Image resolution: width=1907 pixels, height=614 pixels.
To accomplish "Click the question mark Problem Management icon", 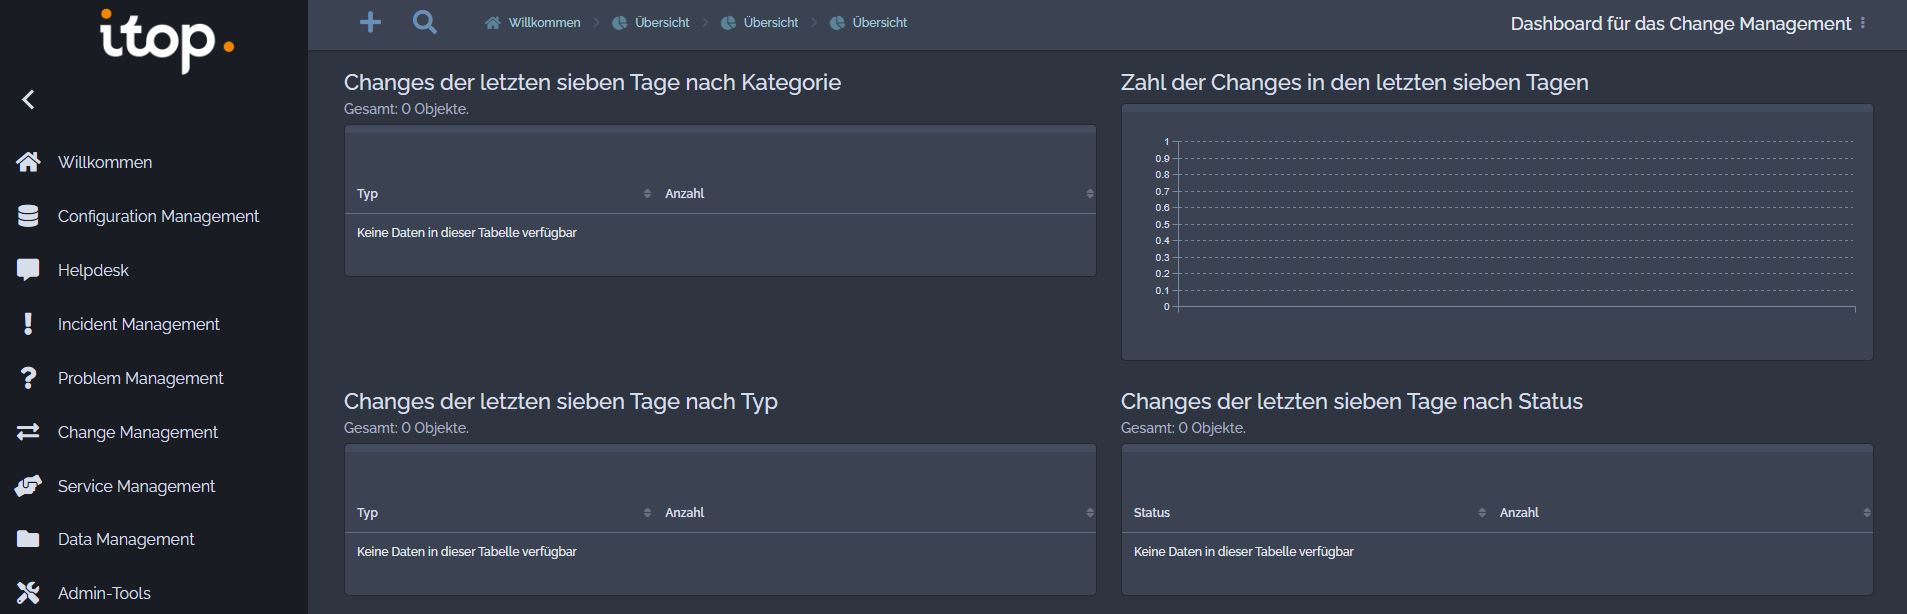I will point(28,378).
